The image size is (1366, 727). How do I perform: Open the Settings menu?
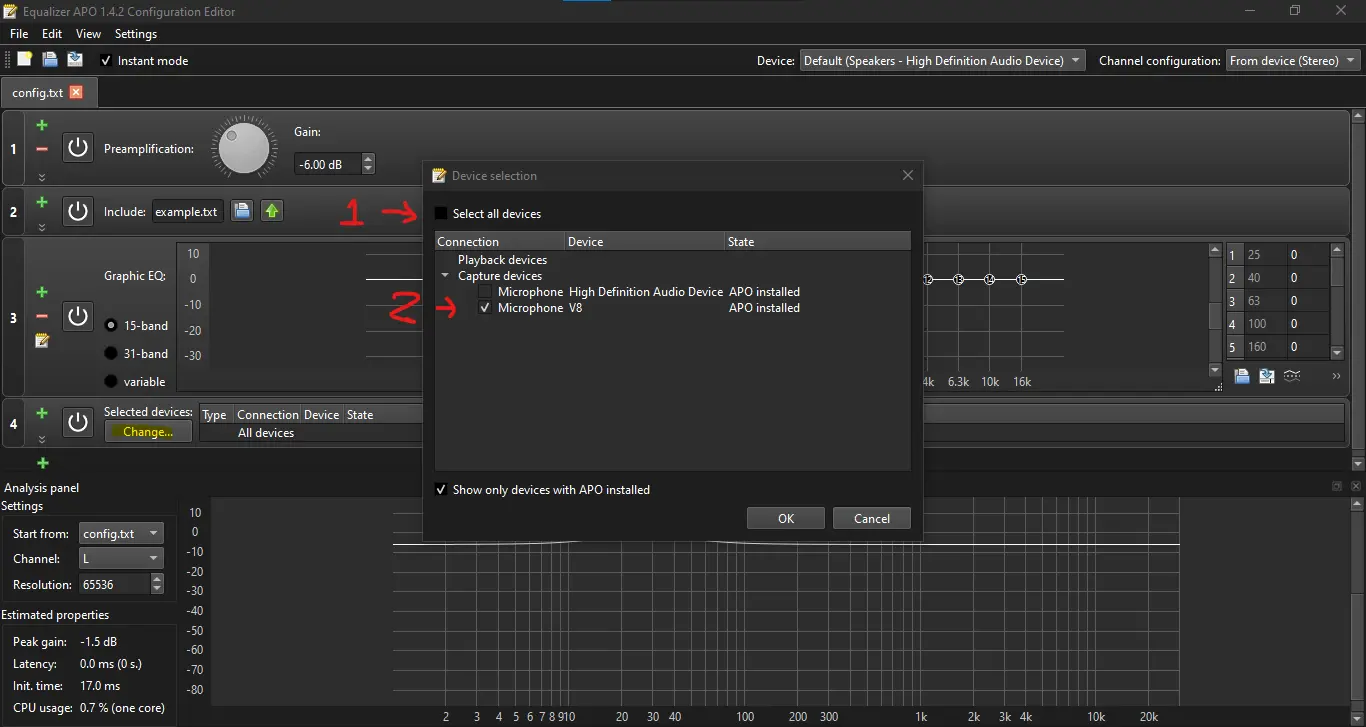coord(136,34)
